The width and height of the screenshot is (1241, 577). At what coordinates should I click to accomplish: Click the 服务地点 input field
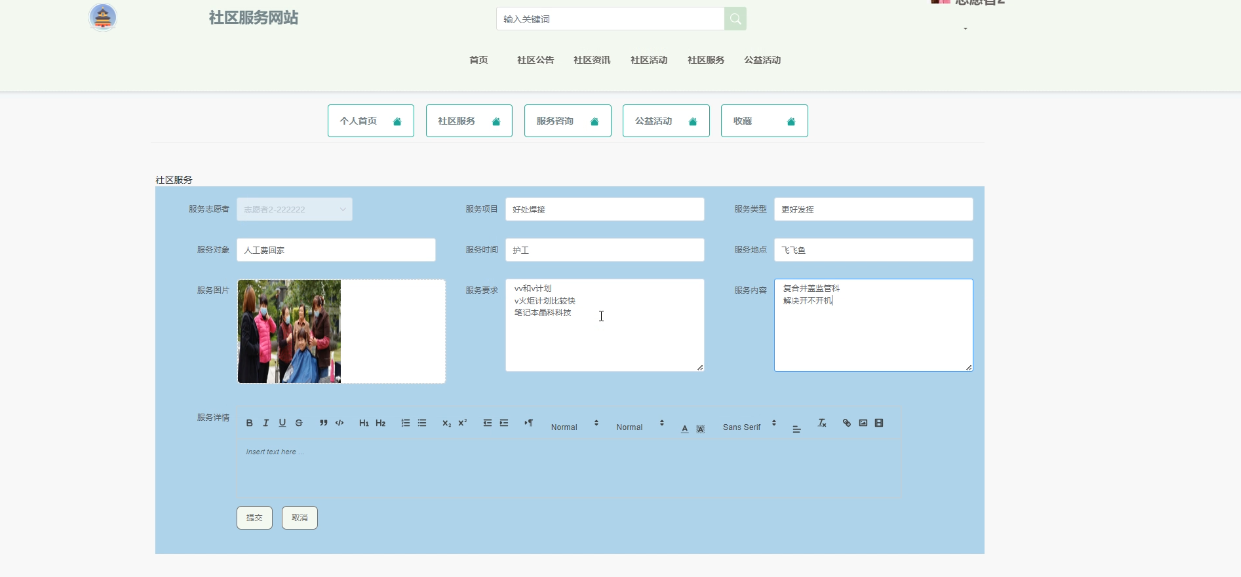(874, 250)
